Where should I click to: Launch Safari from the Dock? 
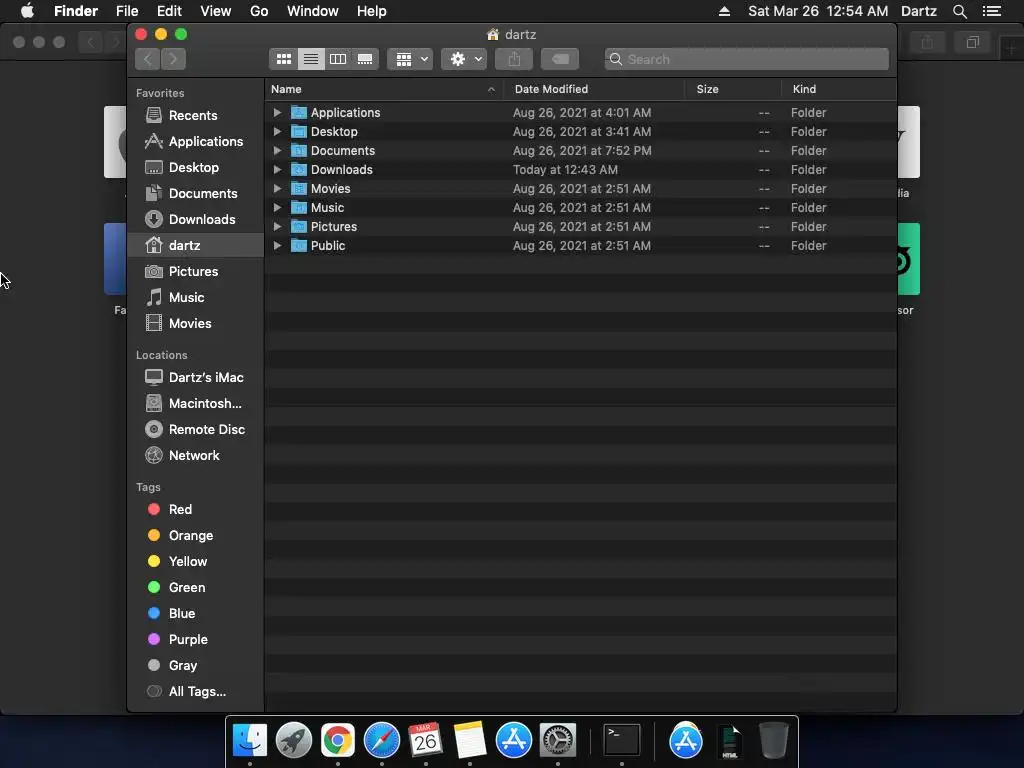click(x=381, y=741)
